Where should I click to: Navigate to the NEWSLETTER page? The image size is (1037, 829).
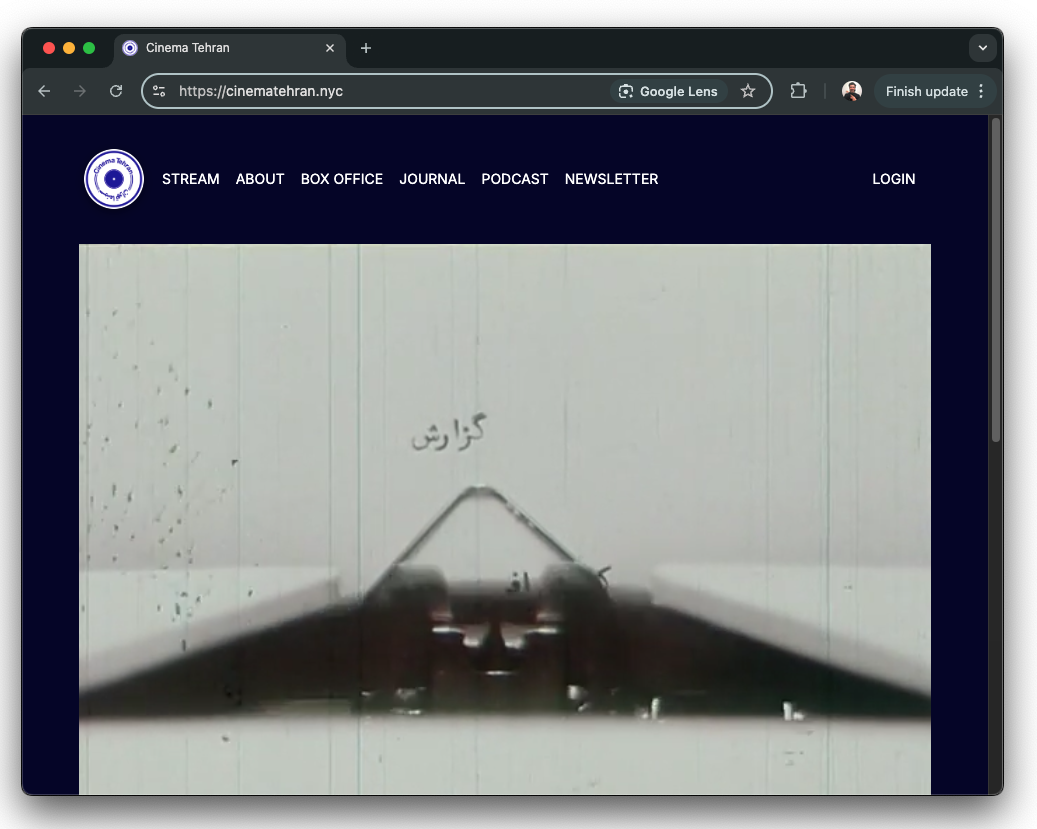coord(611,179)
